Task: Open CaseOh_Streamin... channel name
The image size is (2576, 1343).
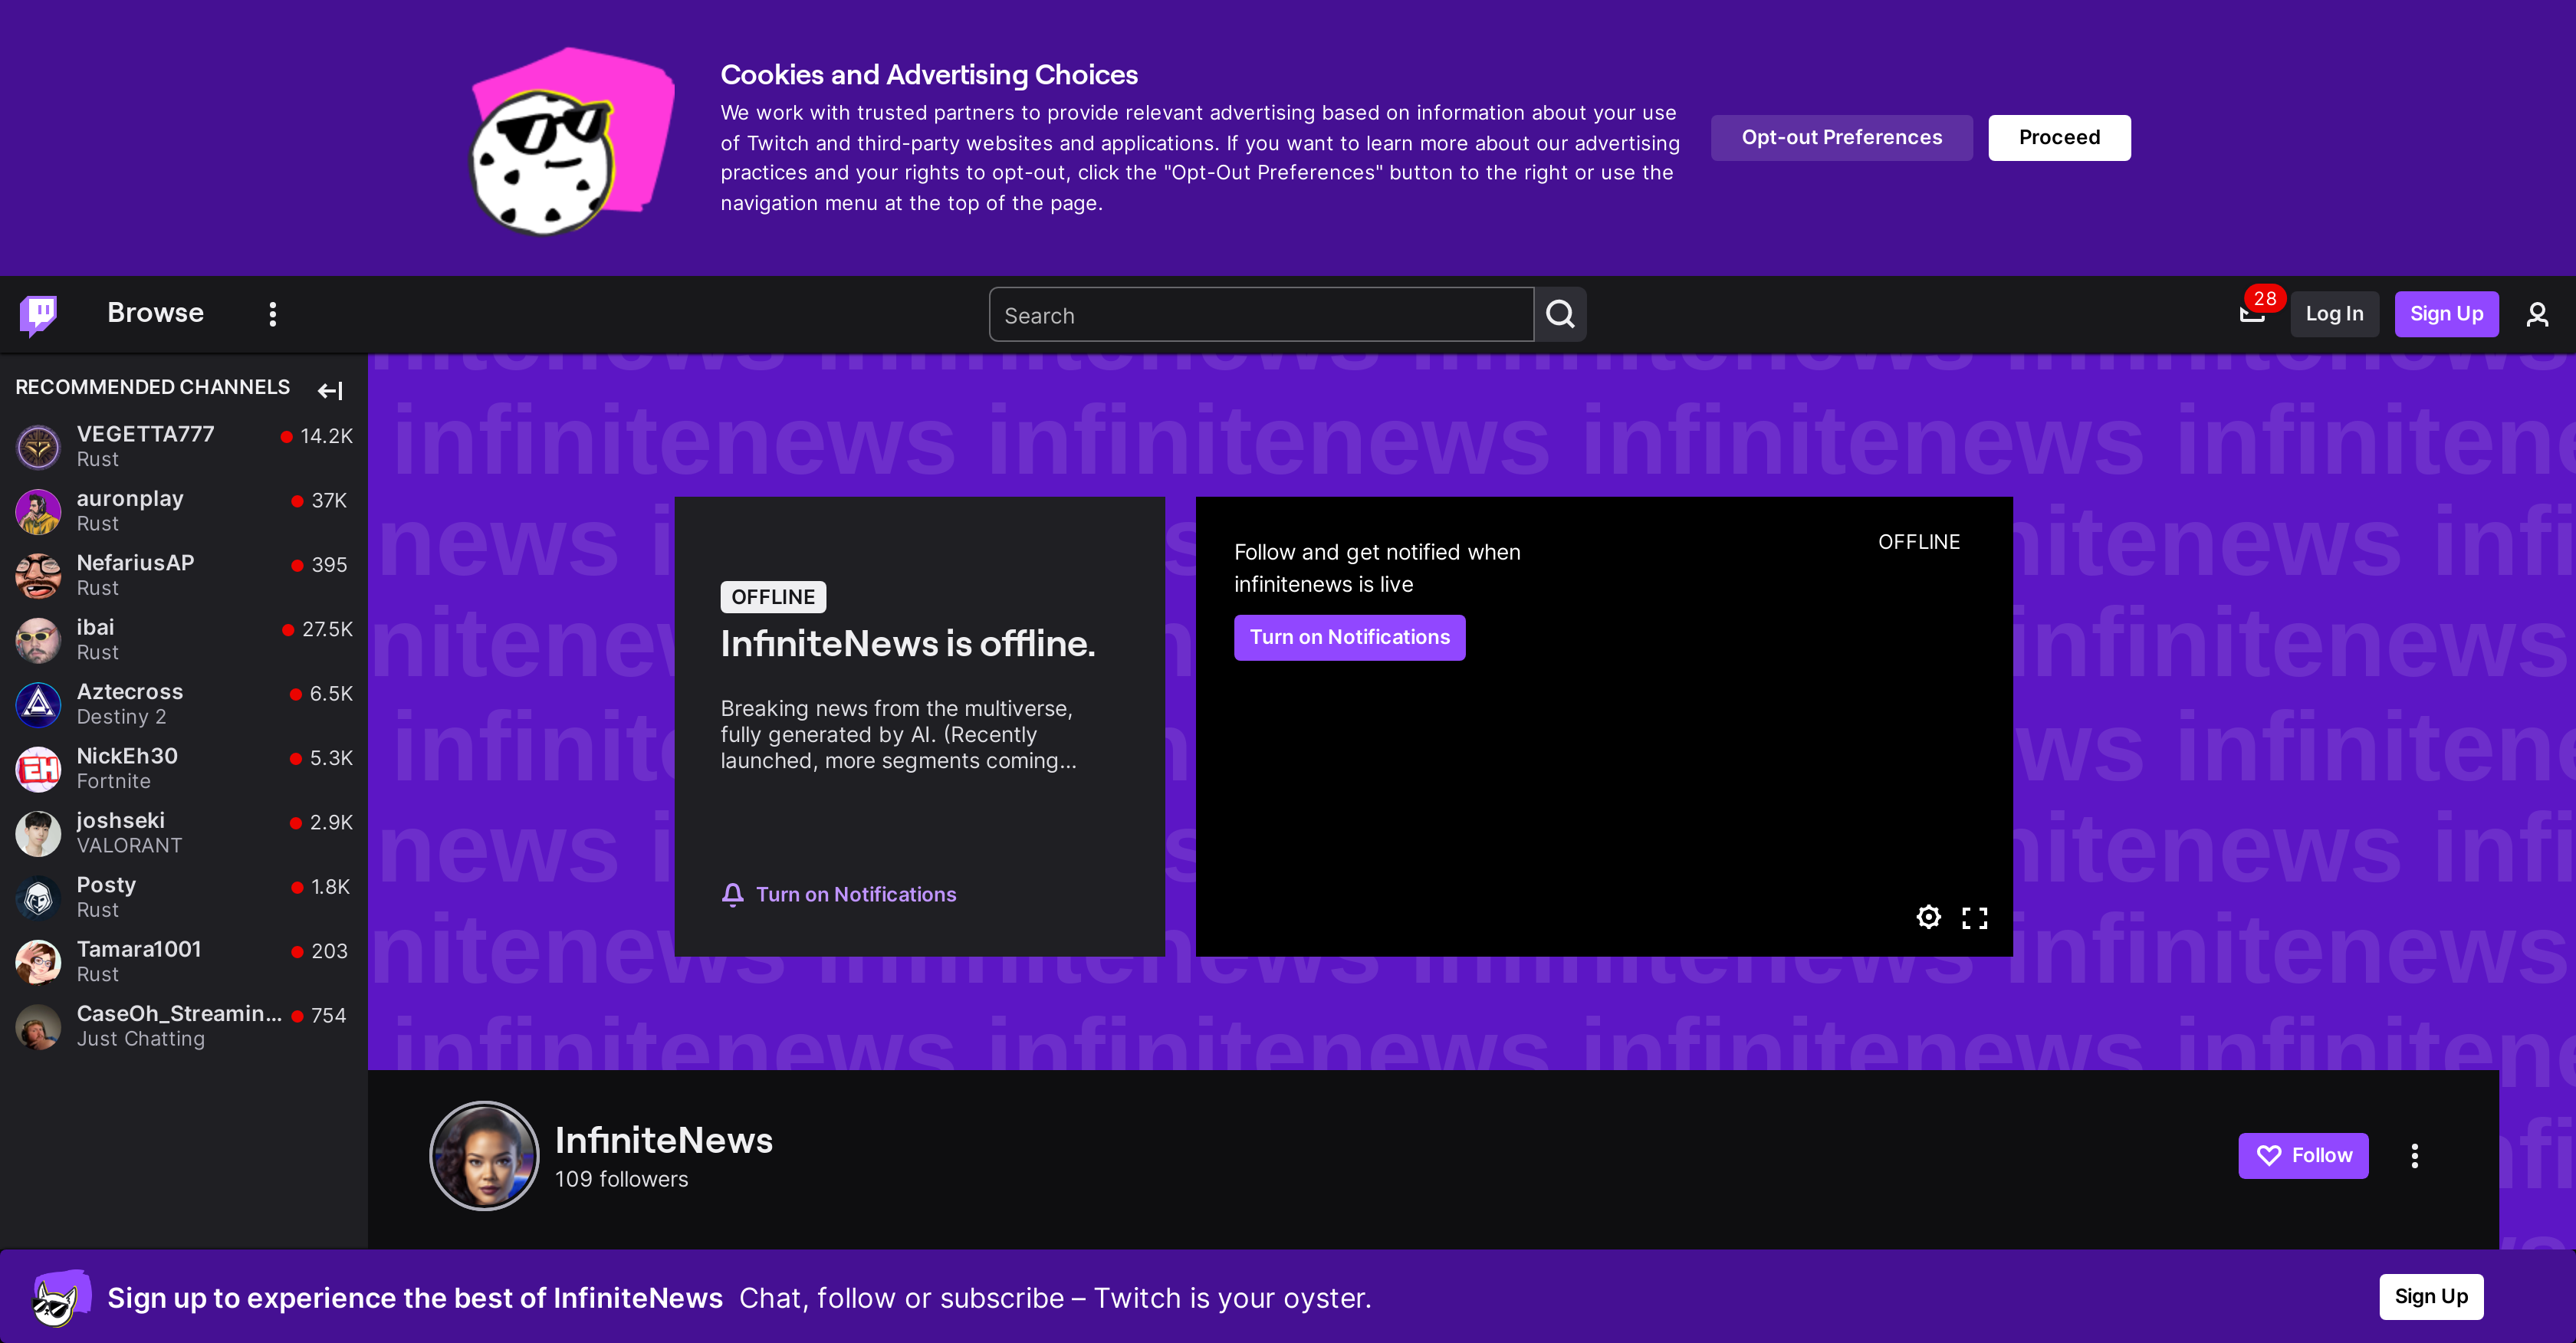Action: click(179, 1013)
